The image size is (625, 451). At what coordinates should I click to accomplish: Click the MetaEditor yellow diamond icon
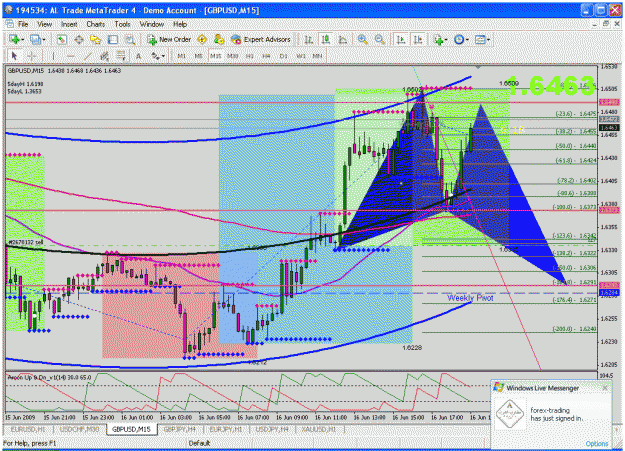[x=202, y=39]
